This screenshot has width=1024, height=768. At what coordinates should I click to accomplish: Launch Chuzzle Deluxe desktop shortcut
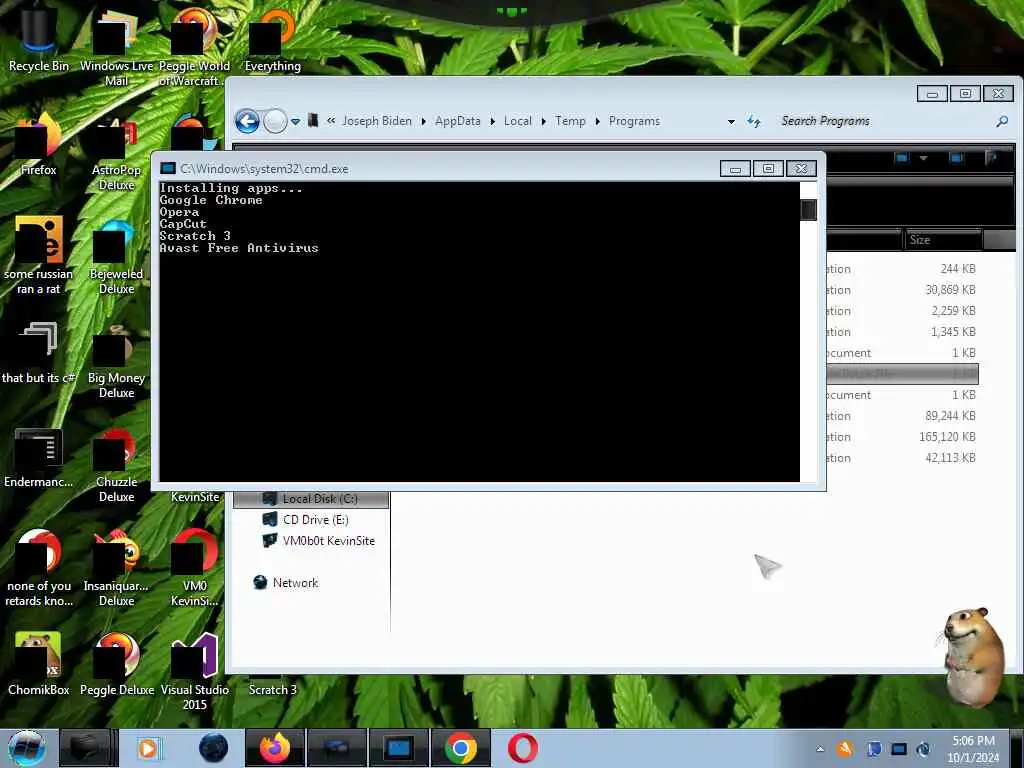(116, 465)
